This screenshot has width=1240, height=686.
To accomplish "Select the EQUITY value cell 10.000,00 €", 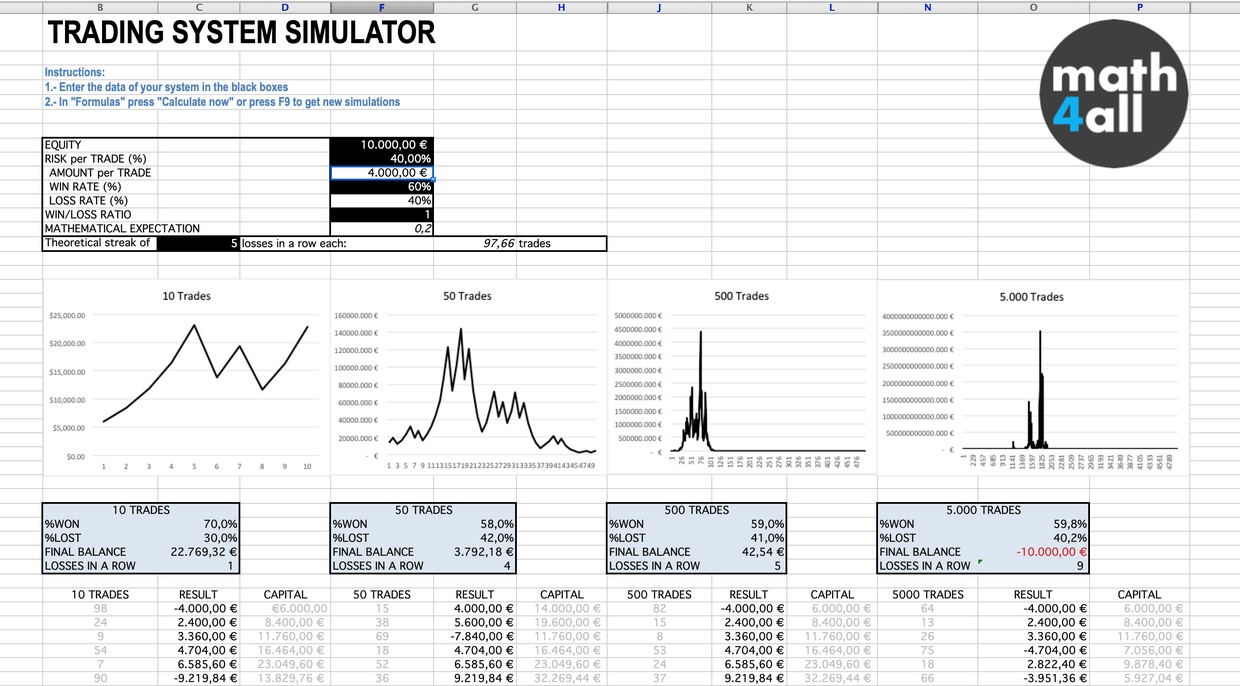I will pyautogui.click(x=381, y=145).
